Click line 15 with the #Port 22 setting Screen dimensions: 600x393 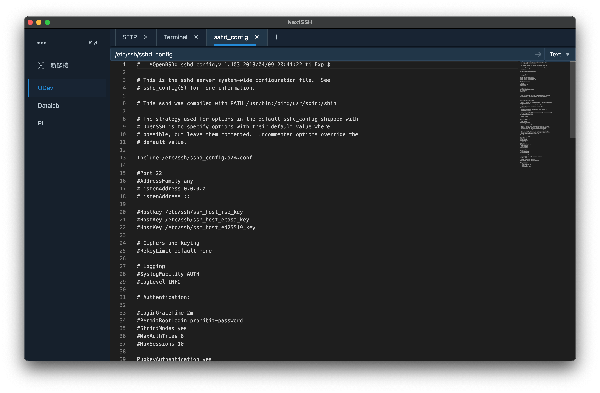click(149, 173)
